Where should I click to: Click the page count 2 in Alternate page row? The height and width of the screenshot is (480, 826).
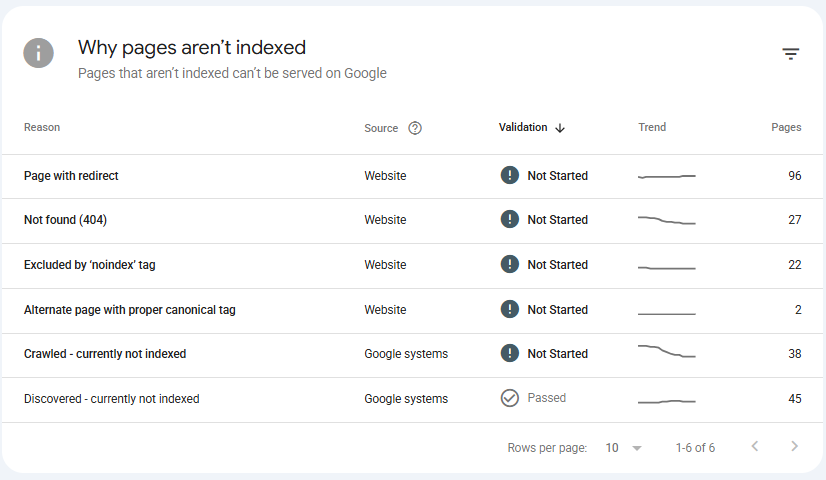tap(798, 310)
